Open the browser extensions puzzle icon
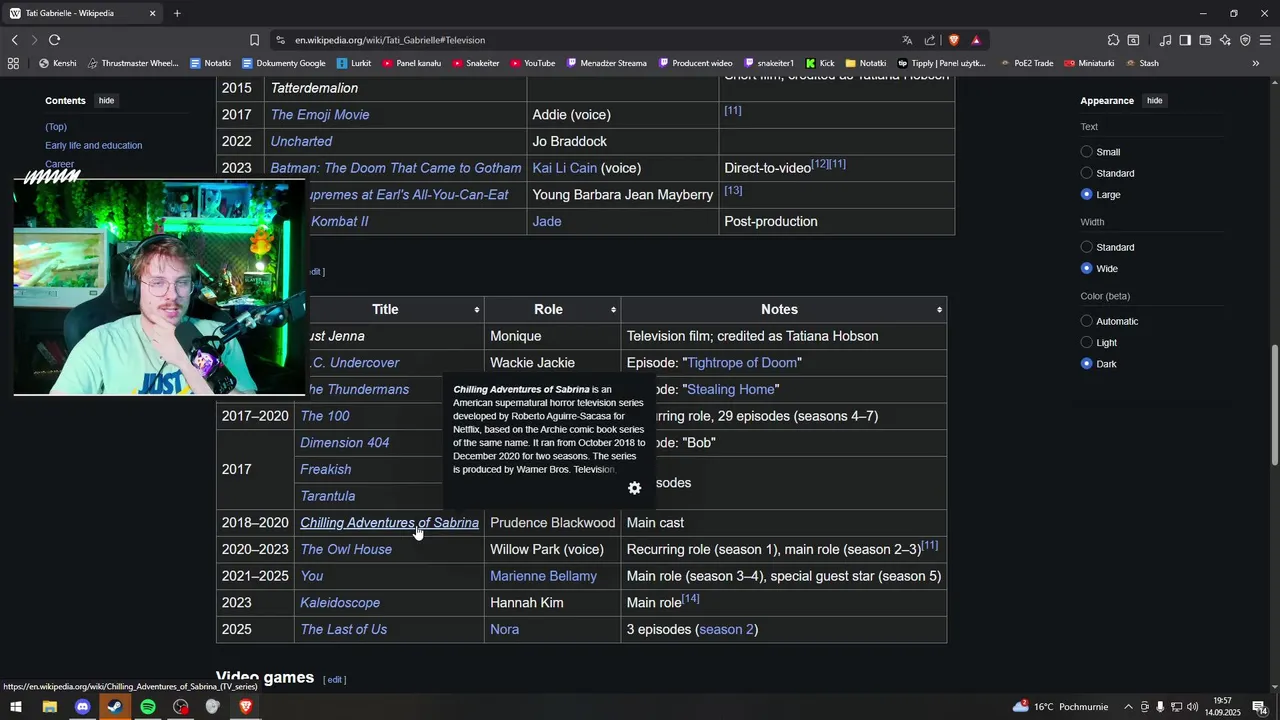 point(1113,40)
